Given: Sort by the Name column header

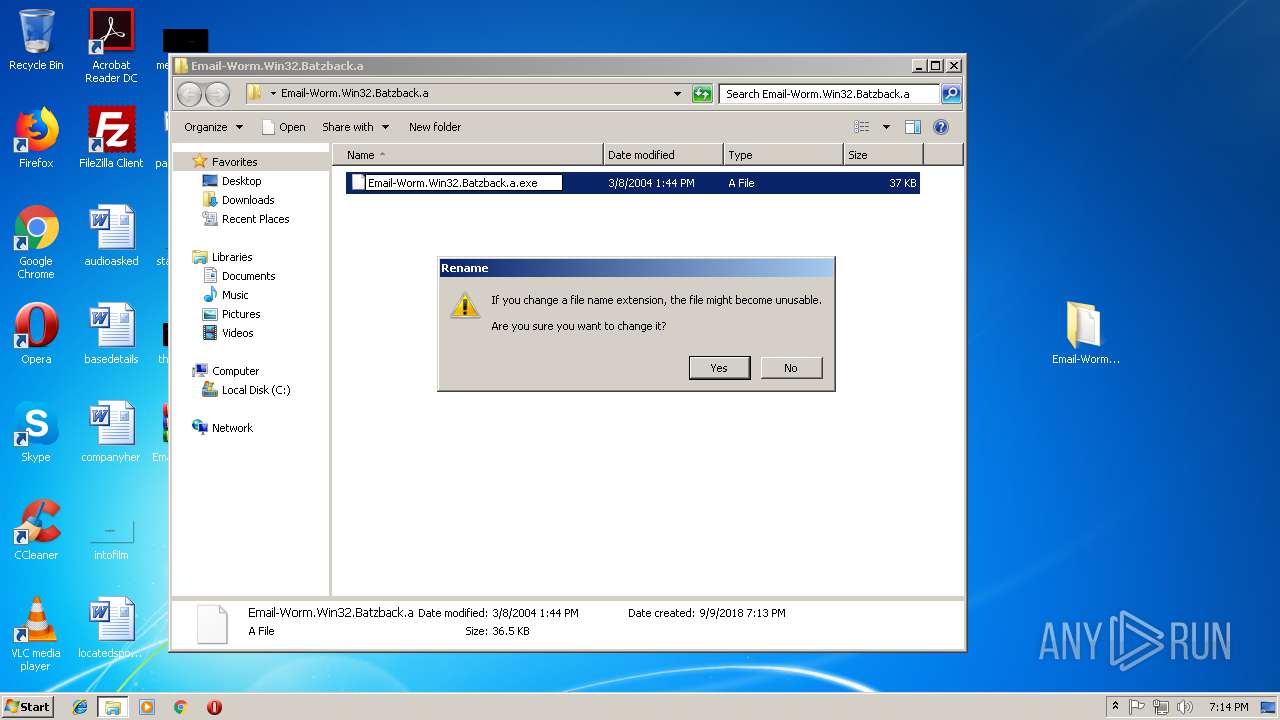Looking at the screenshot, I should tap(468, 155).
